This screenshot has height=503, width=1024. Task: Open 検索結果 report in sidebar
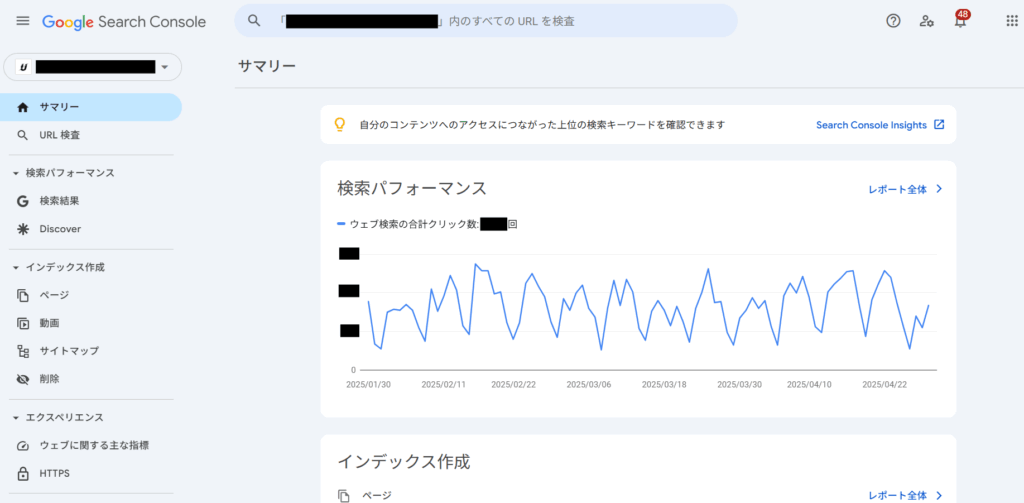click(91, 201)
